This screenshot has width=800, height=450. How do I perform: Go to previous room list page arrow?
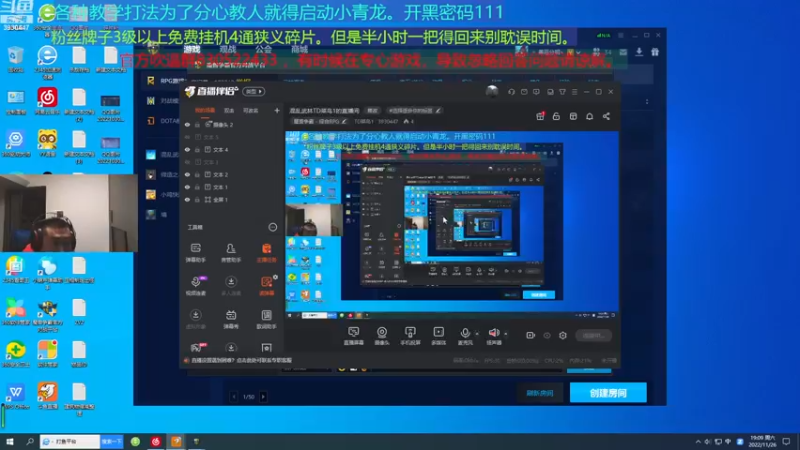[234, 396]
